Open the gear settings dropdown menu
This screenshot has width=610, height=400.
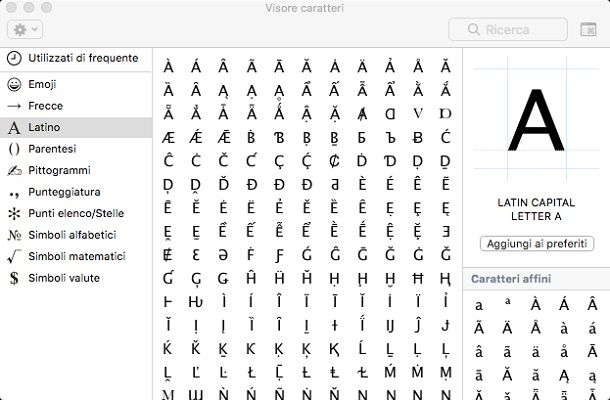click(x=25, y=30)
